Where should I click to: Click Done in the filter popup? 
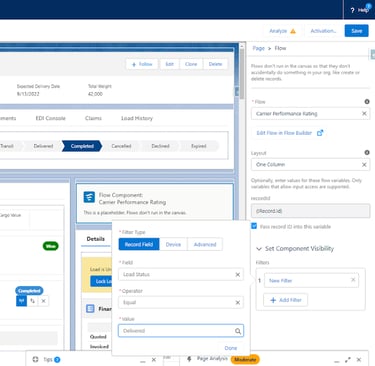click(231, 348)
